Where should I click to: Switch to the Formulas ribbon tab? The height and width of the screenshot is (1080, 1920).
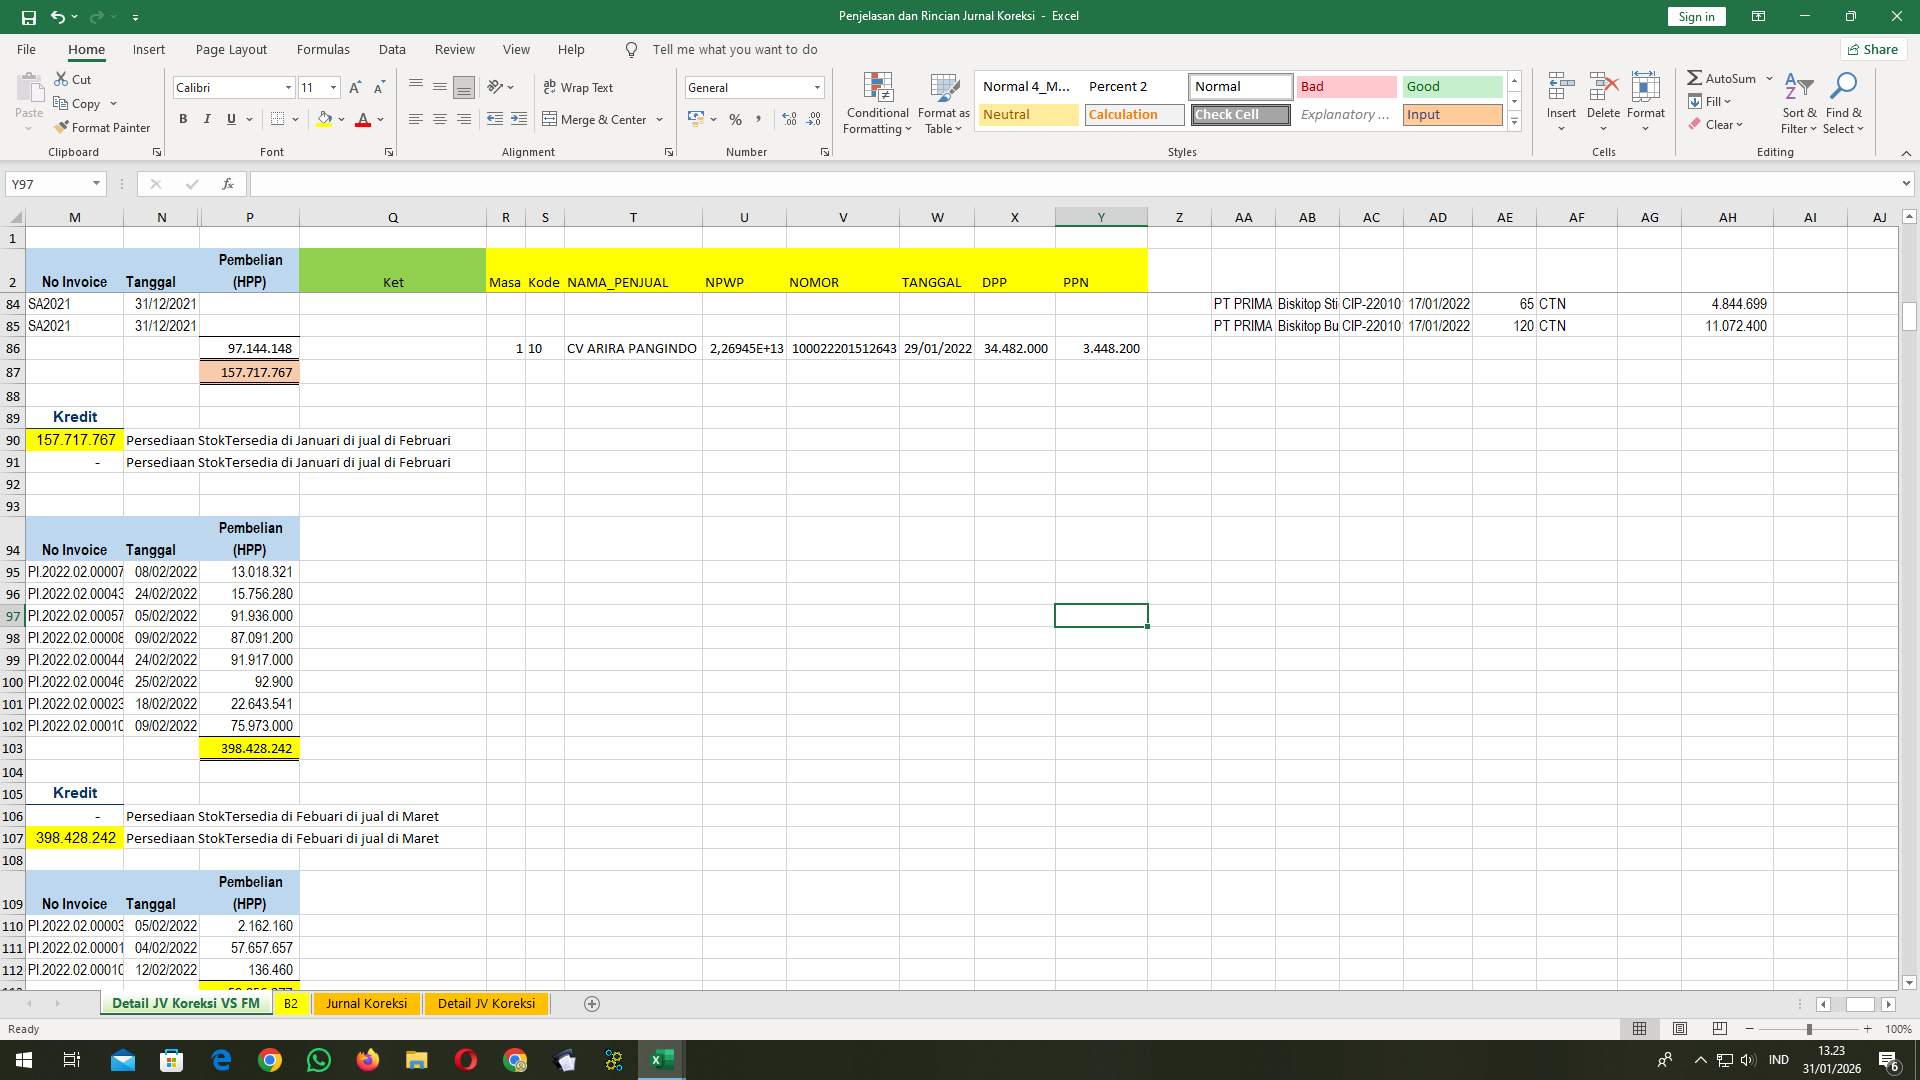click(323, 49)
